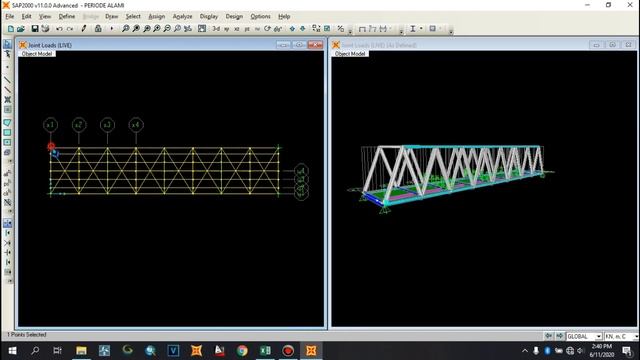Click the Windows Start button
The height and width of the screenshot is (360, 640).
tap(12, 351)
